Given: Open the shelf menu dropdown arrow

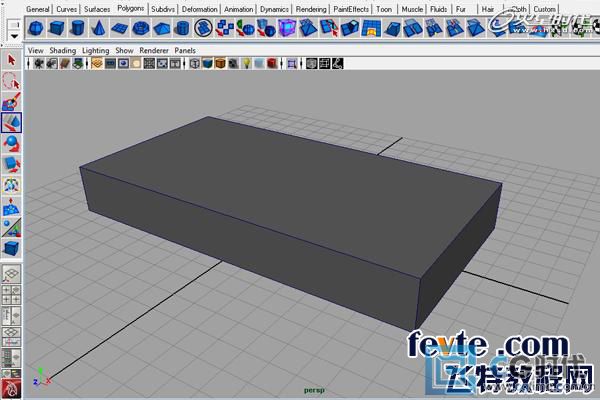Looking at the screenshot, I should tap(14, 36).
